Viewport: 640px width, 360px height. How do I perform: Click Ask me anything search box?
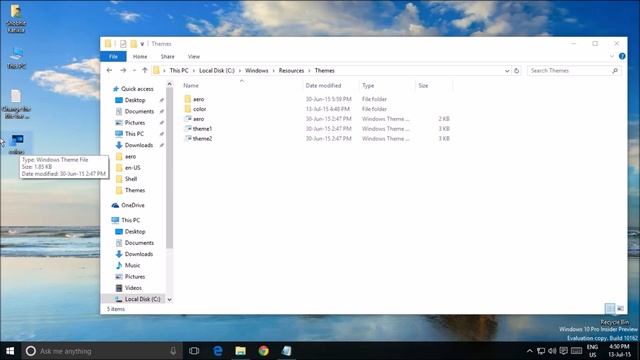click(101, 351)
